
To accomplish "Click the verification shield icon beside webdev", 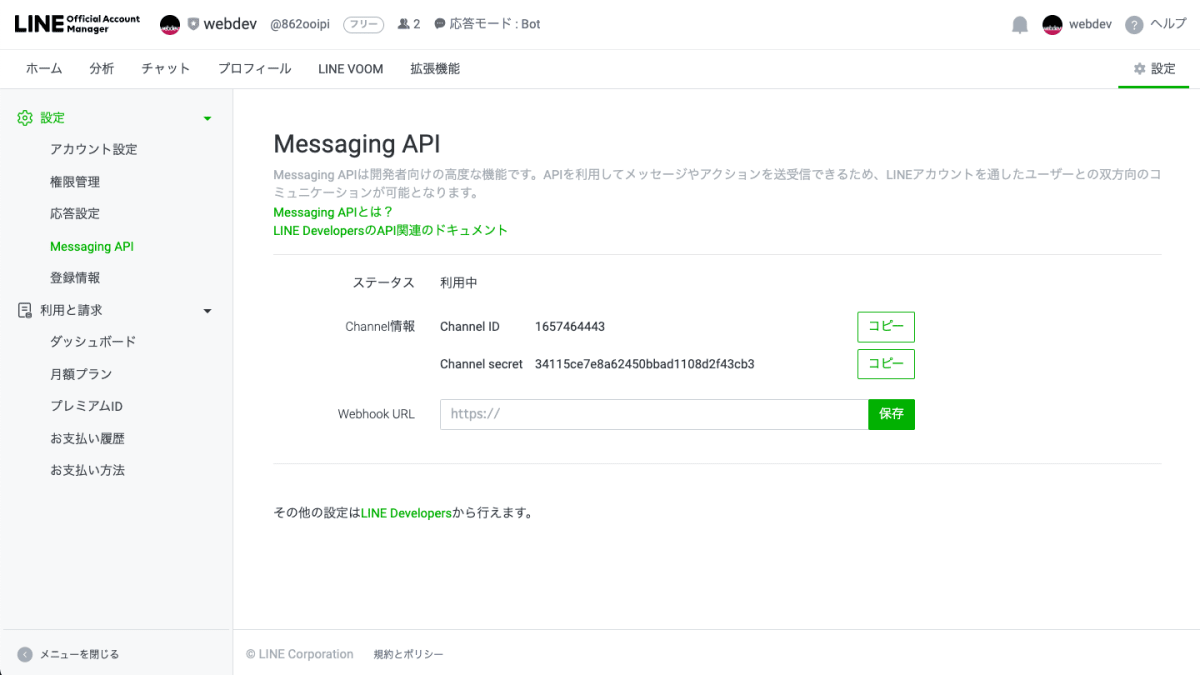I will (x=193, y=24).
